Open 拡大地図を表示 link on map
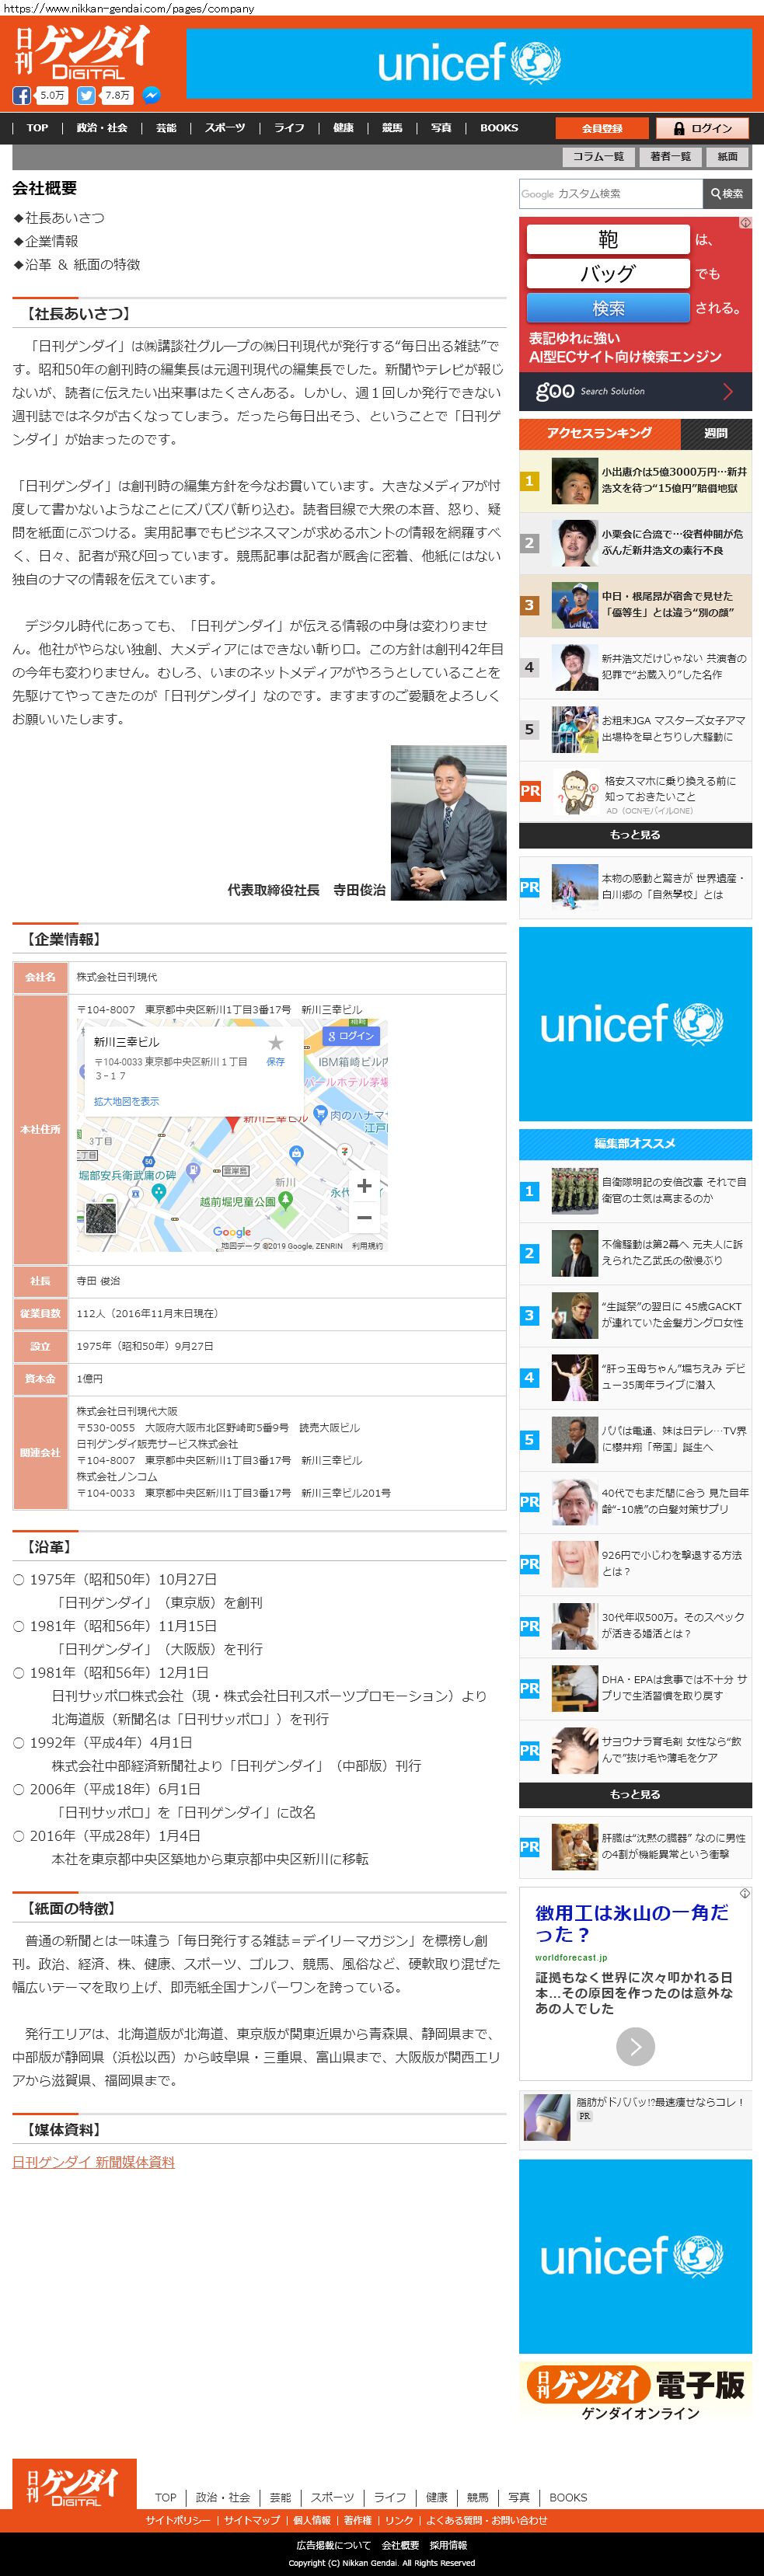The image size is (764, 2576). click(x=126, y=1101)
